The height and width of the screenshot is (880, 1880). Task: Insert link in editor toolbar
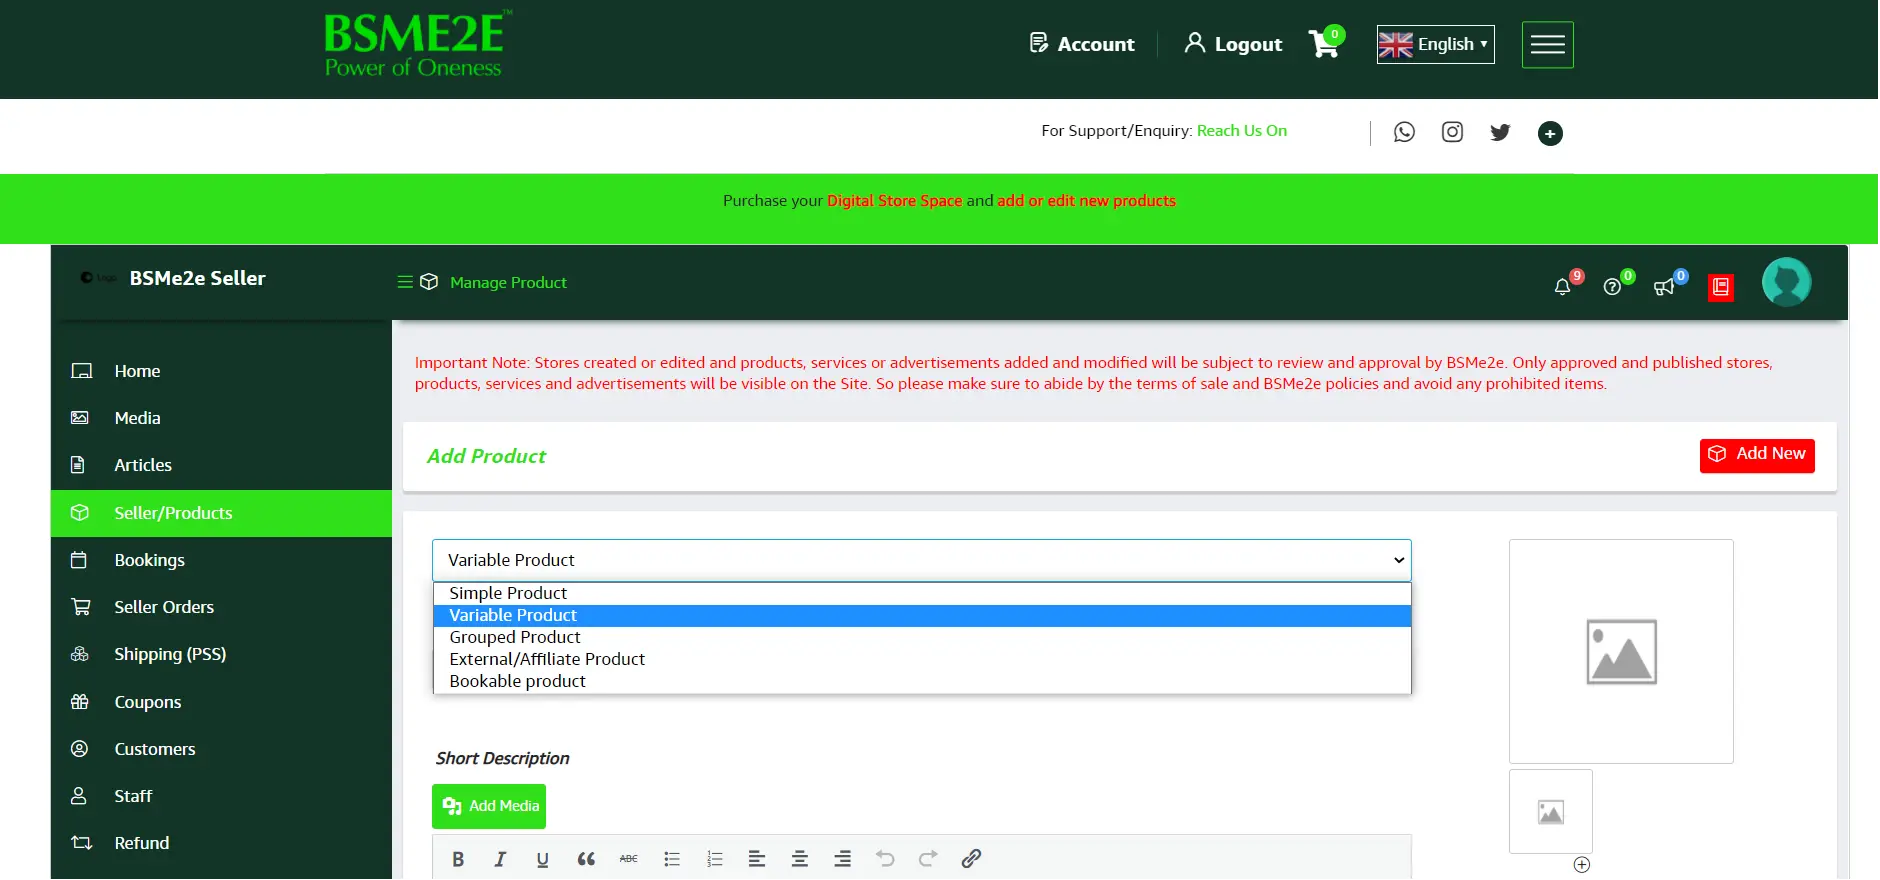(x=971, y=858)
